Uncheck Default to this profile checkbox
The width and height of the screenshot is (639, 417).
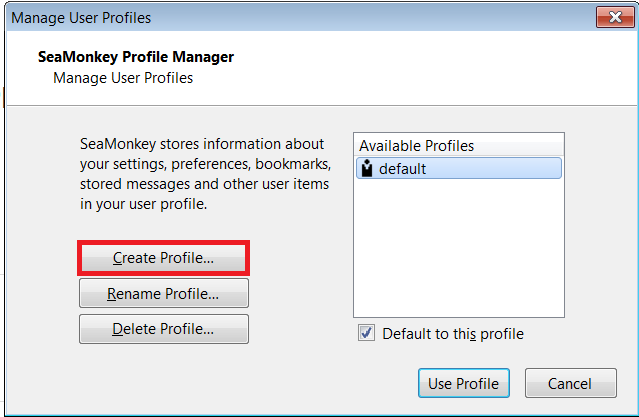coord(366,333)
